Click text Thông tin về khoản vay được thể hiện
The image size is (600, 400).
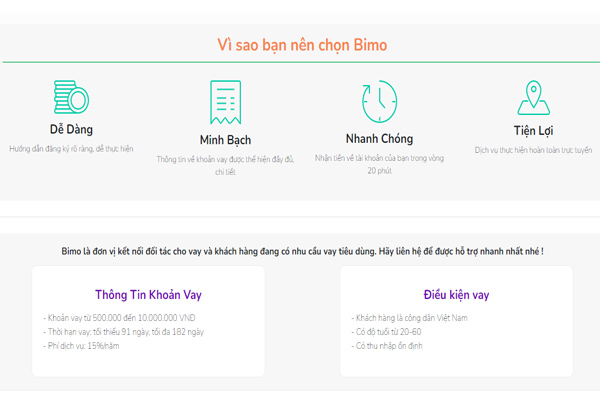coord(225,165)
